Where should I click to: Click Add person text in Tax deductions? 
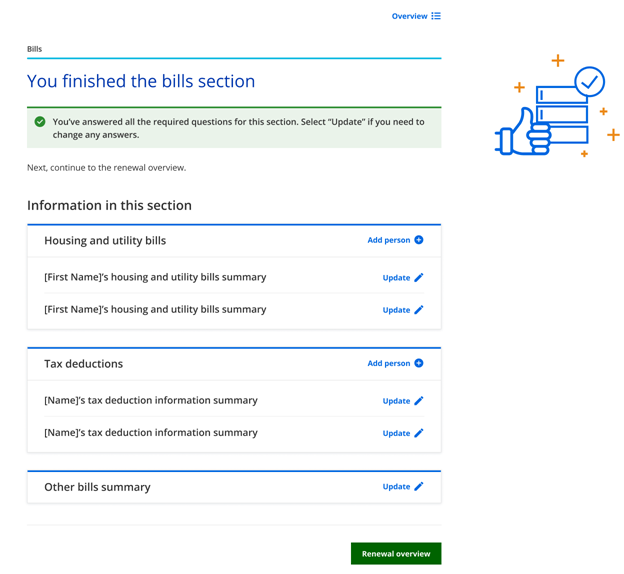pos(388,363)
